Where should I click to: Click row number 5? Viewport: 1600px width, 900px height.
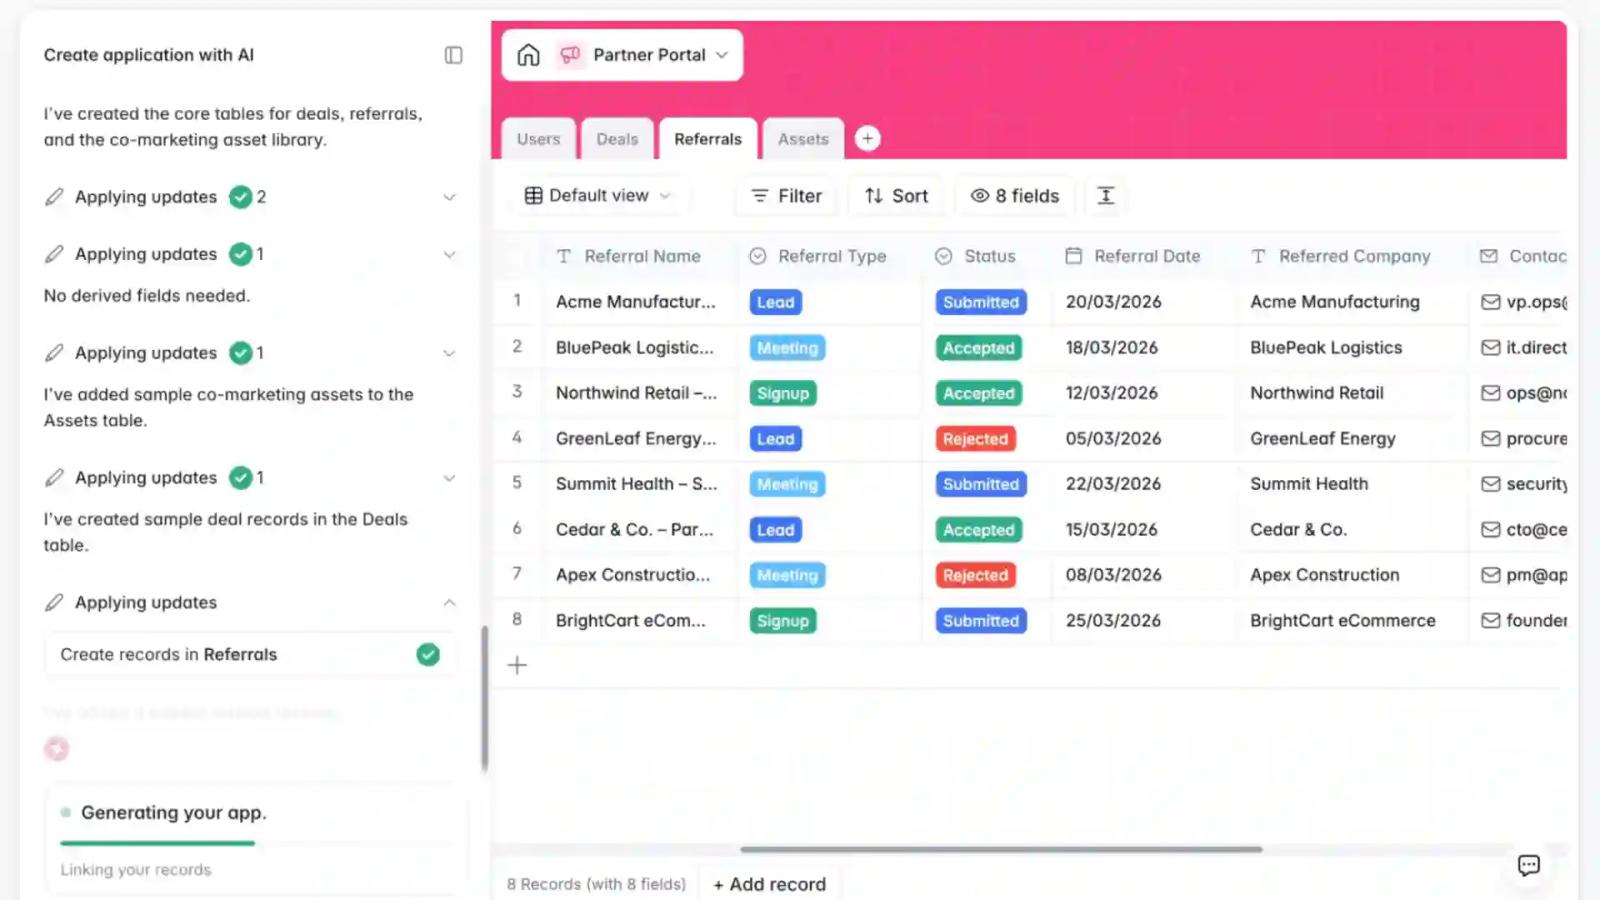pos(517,483)
